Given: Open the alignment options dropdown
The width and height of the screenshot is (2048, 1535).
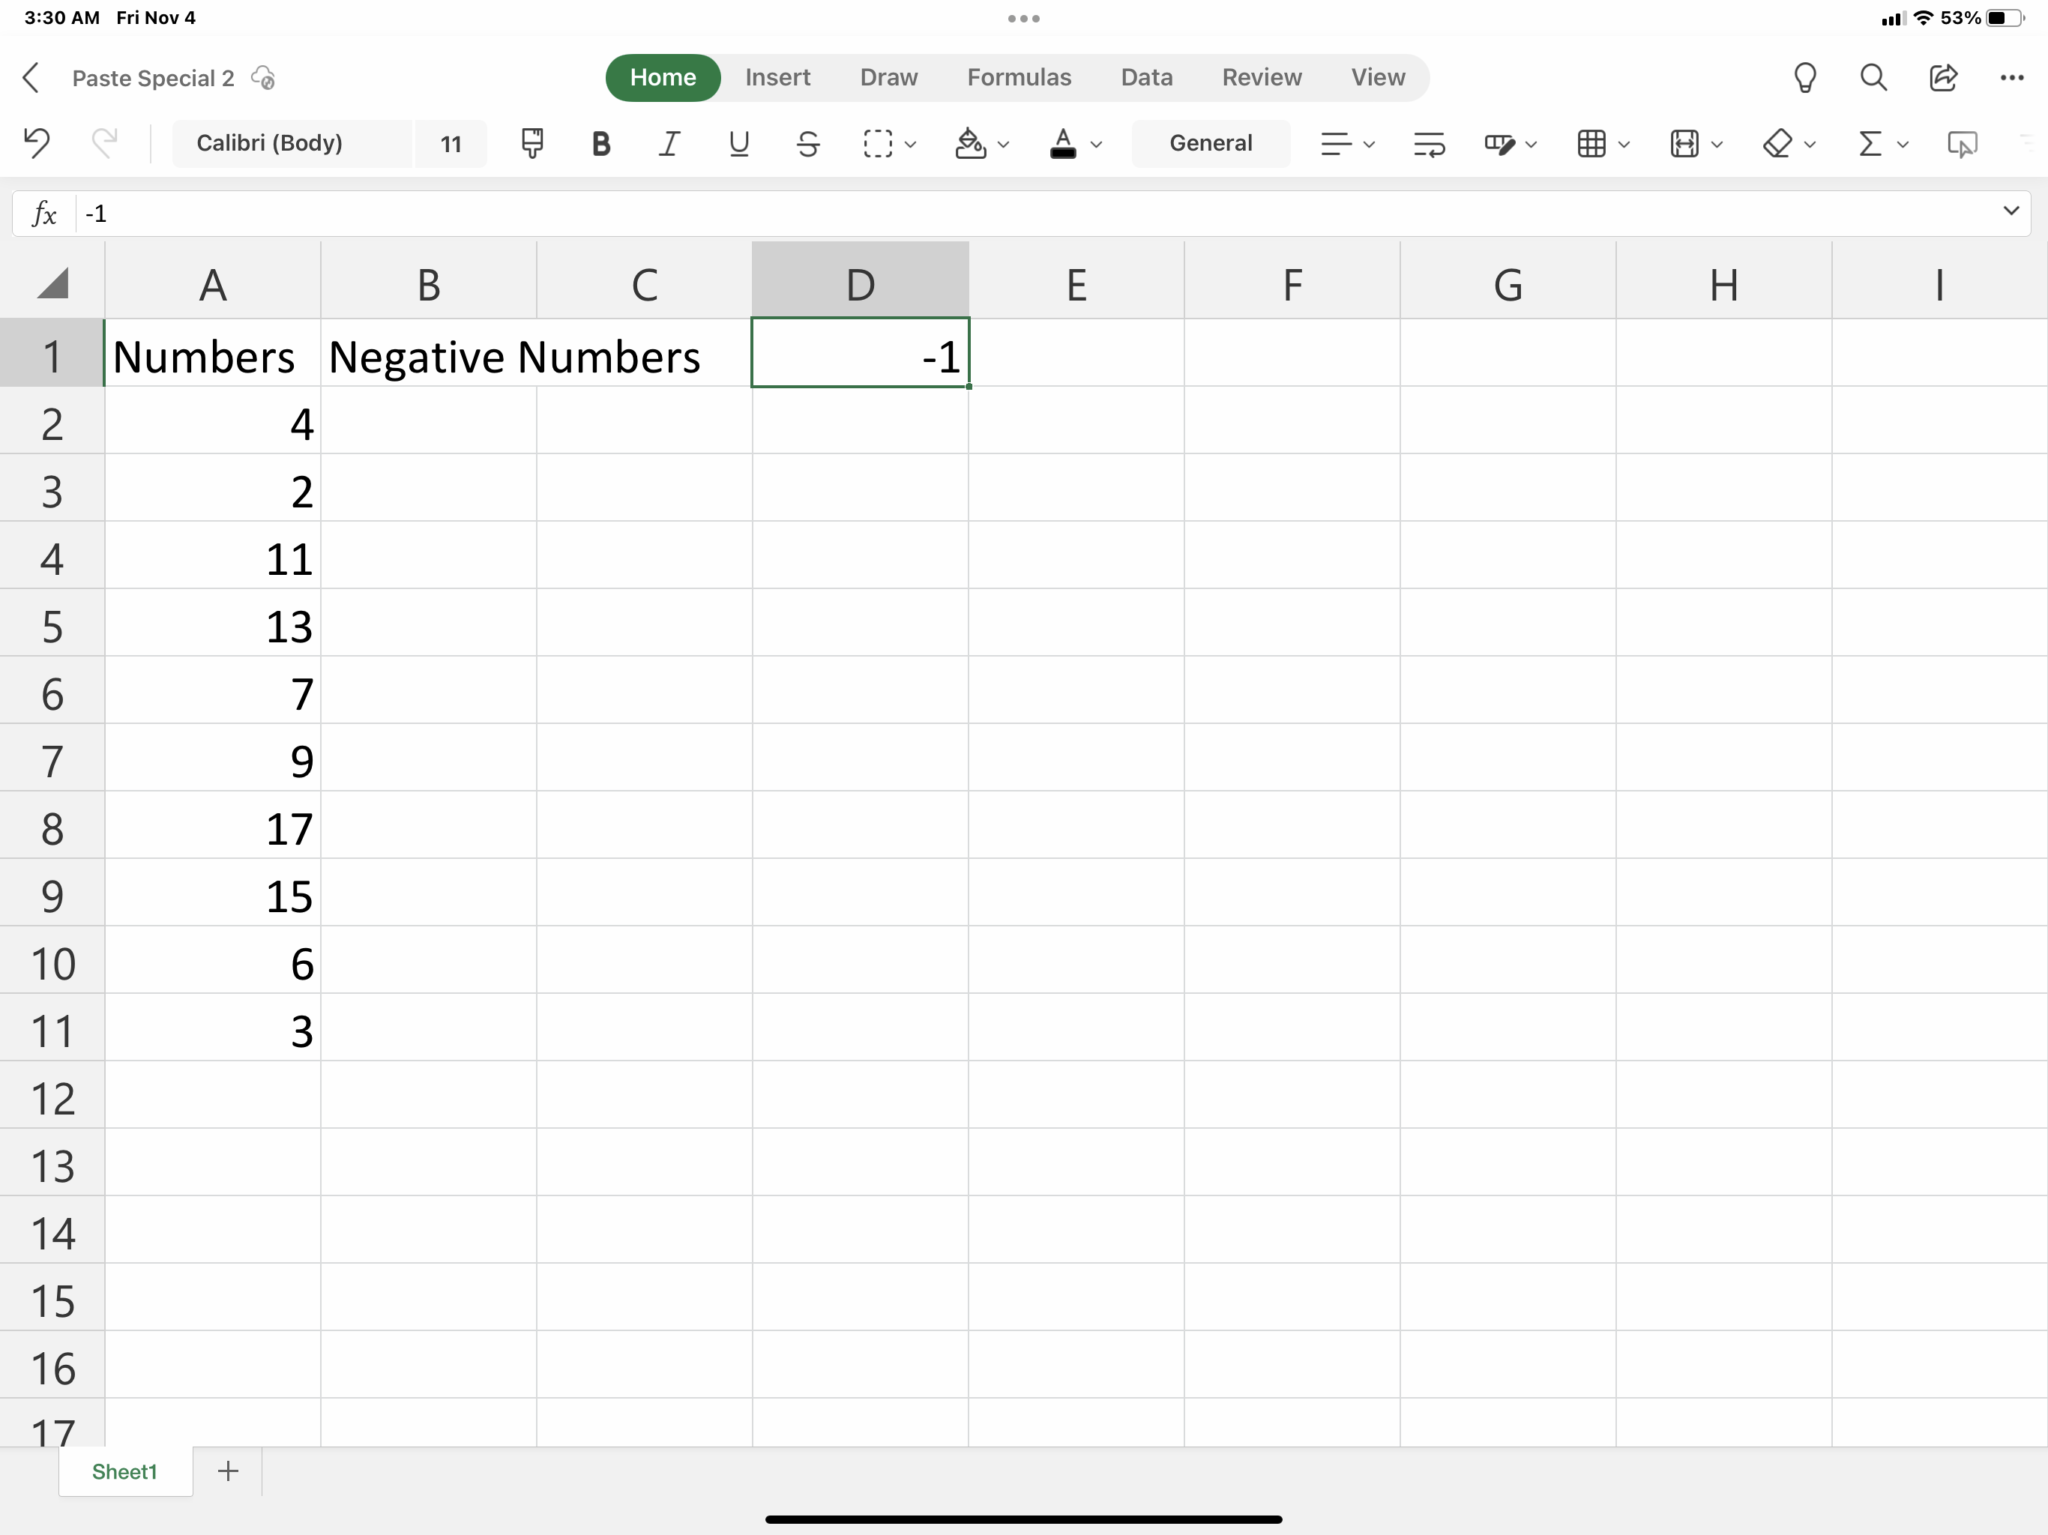Looking at the screenshot, I should [1367, 143].
